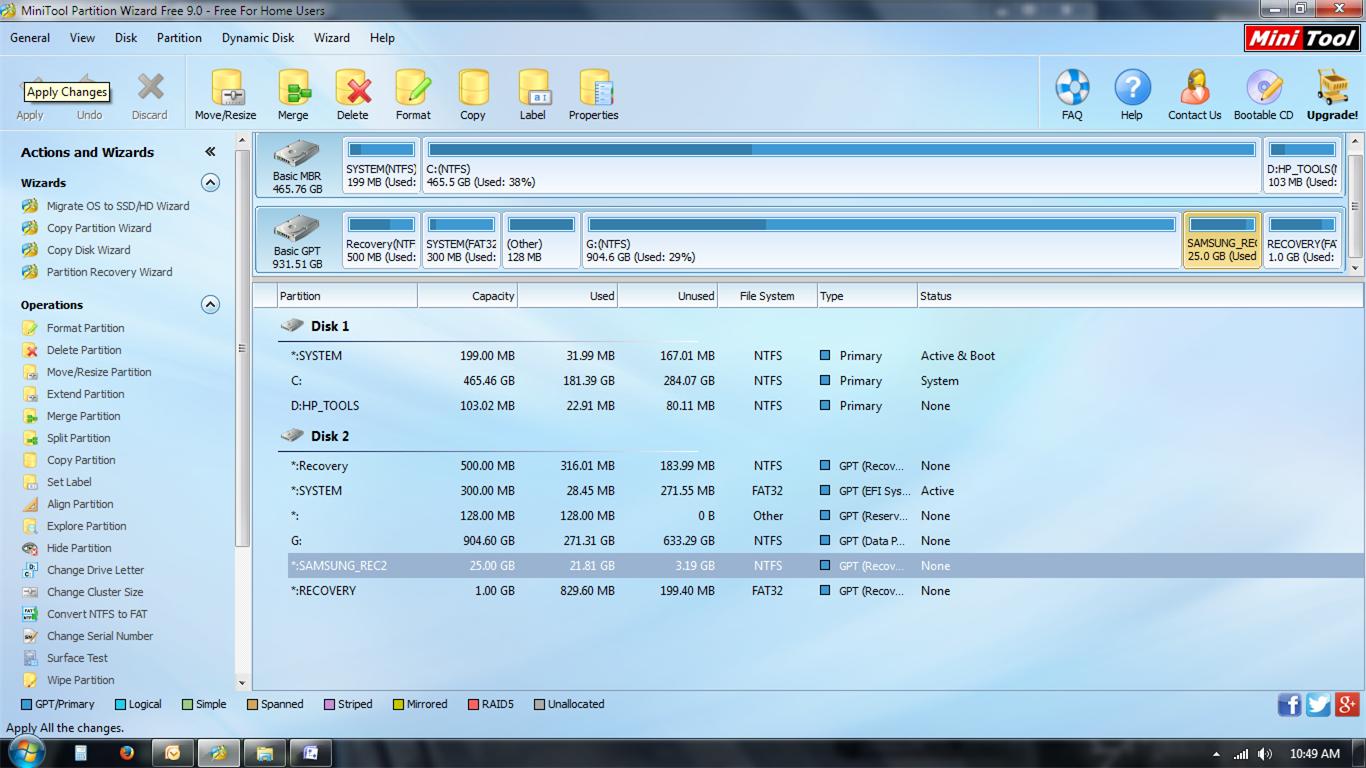Open the Disk menu
The image size is (1366, 768).
click(126, 38)
